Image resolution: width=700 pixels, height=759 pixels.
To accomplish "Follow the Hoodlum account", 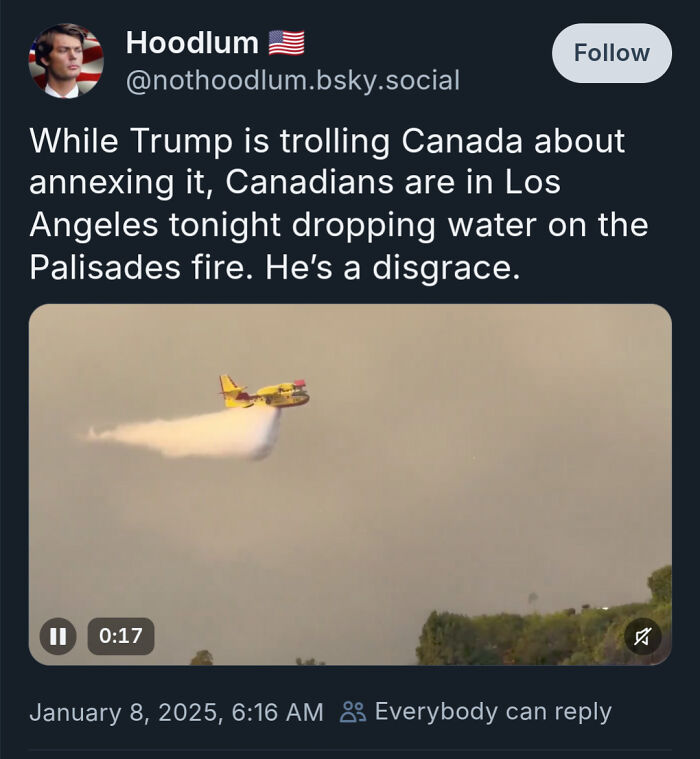I will point(611,53).
